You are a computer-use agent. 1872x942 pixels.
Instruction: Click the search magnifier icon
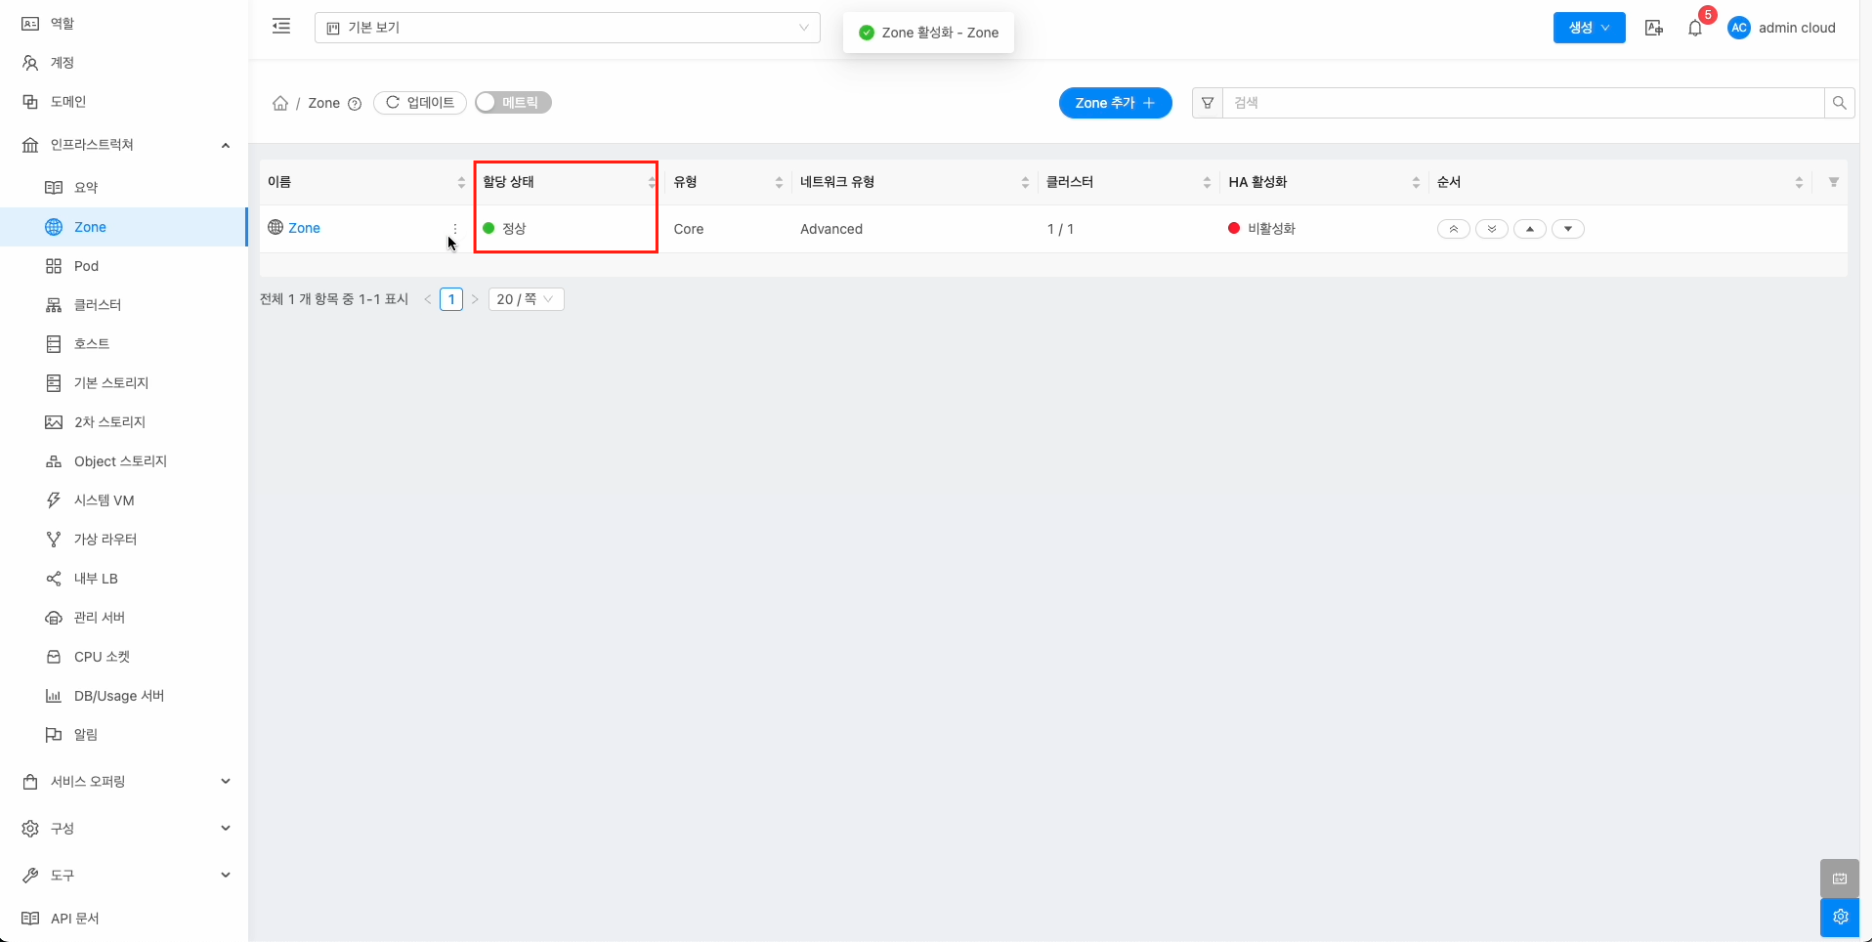(1839, 103)
